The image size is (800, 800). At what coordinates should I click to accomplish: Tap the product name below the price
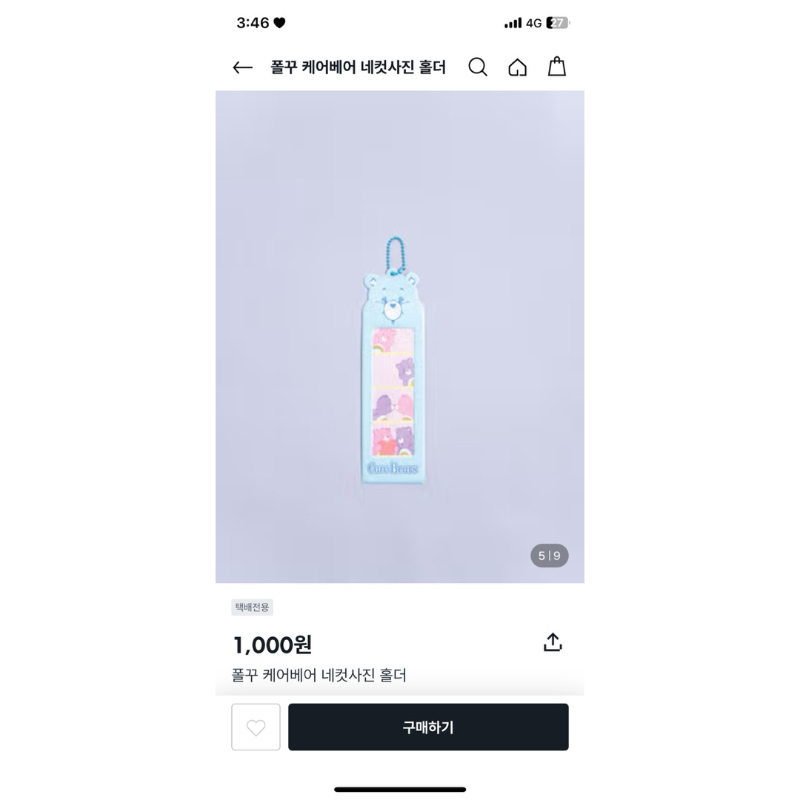[319, 675]
